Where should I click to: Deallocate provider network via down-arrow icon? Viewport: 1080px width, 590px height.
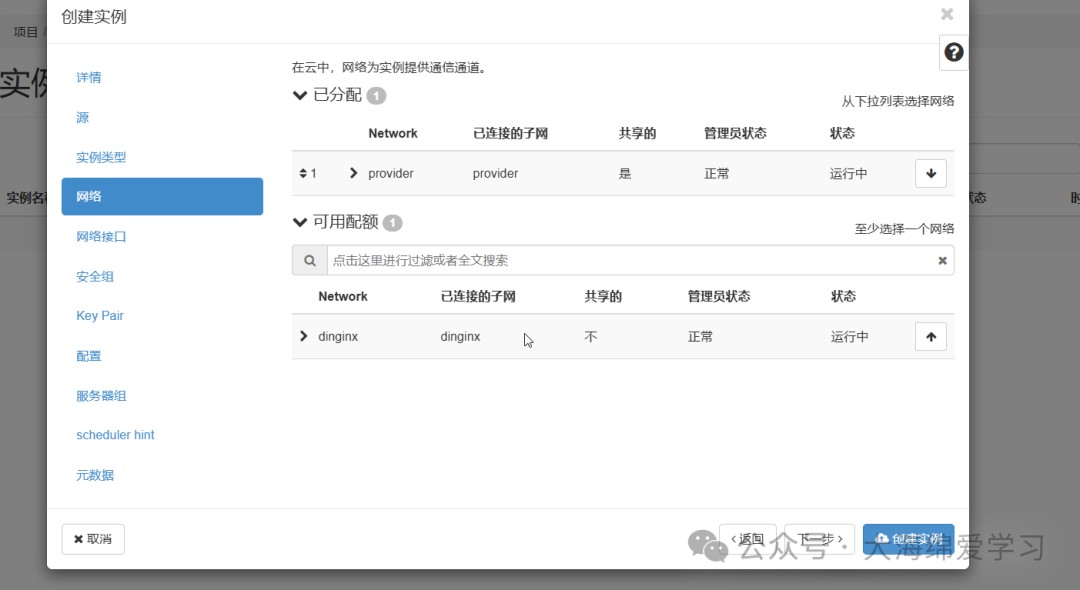coord(930,173)
